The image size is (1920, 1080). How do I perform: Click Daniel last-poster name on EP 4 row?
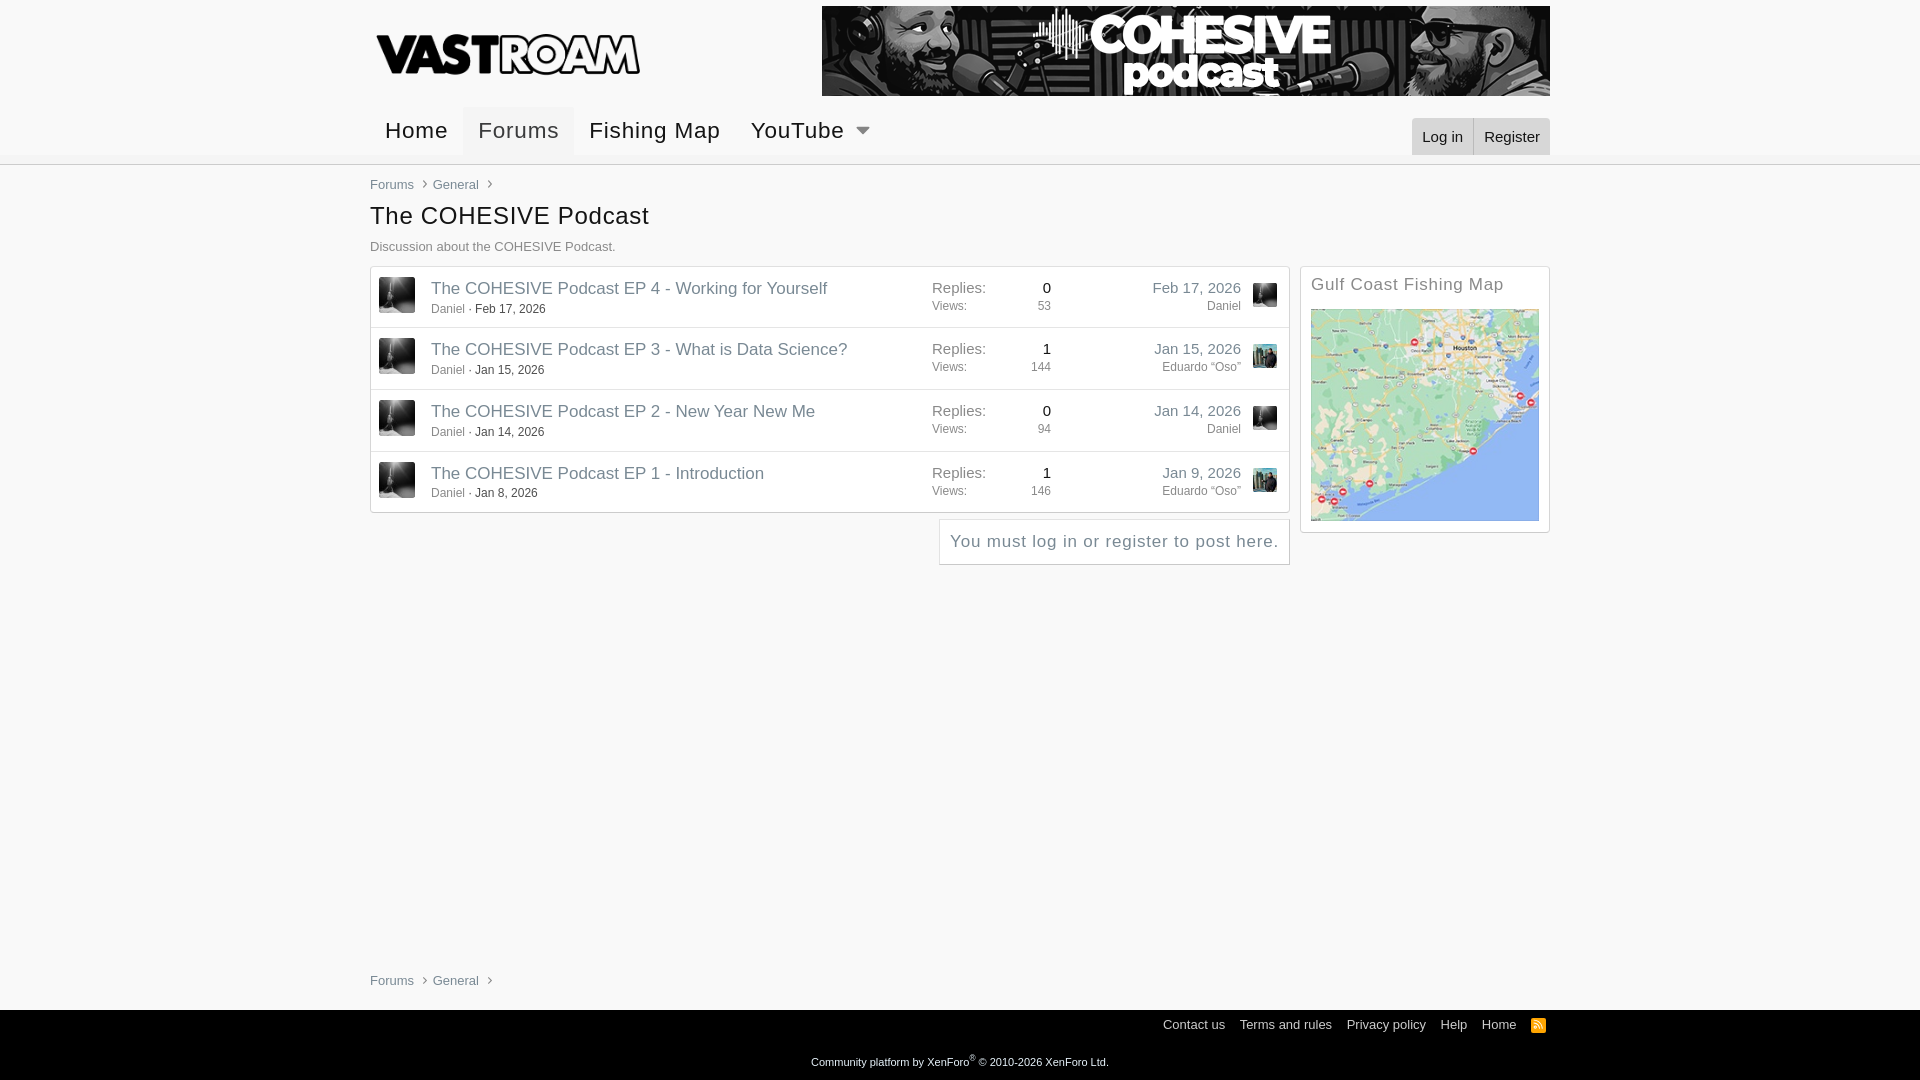point(1223,306)
